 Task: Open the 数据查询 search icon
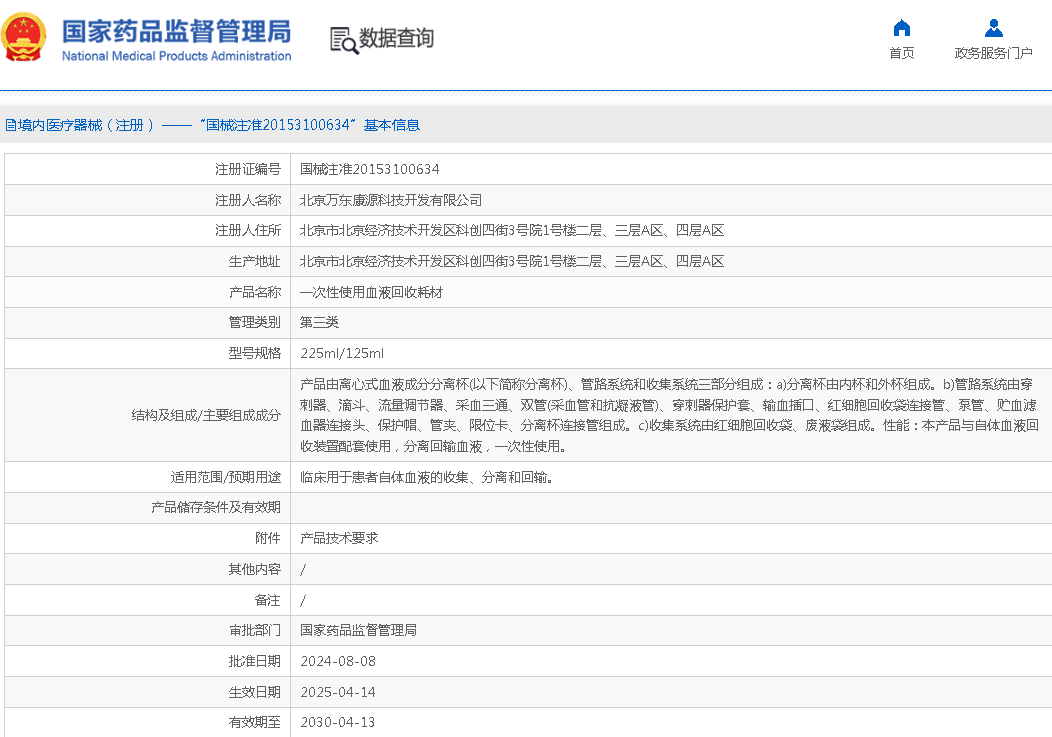pyautogui.click(x=344, y=40)
